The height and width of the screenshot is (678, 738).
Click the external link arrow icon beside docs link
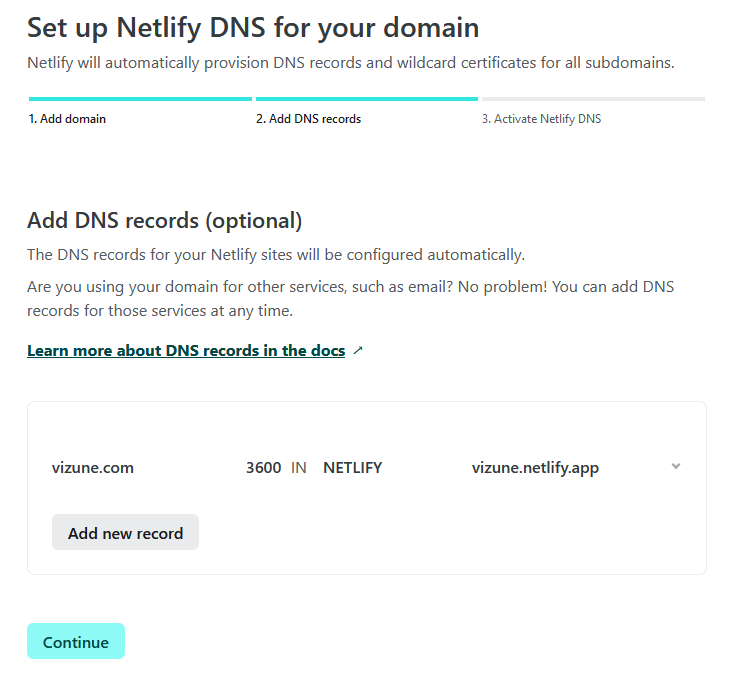[x=359, y=351]
